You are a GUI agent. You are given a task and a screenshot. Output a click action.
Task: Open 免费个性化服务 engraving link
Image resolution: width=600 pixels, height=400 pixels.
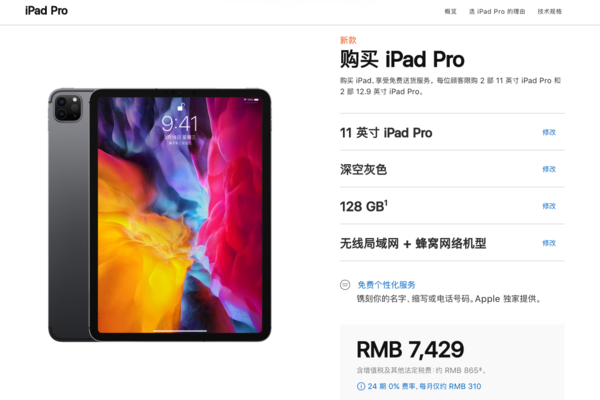[386, 285]
